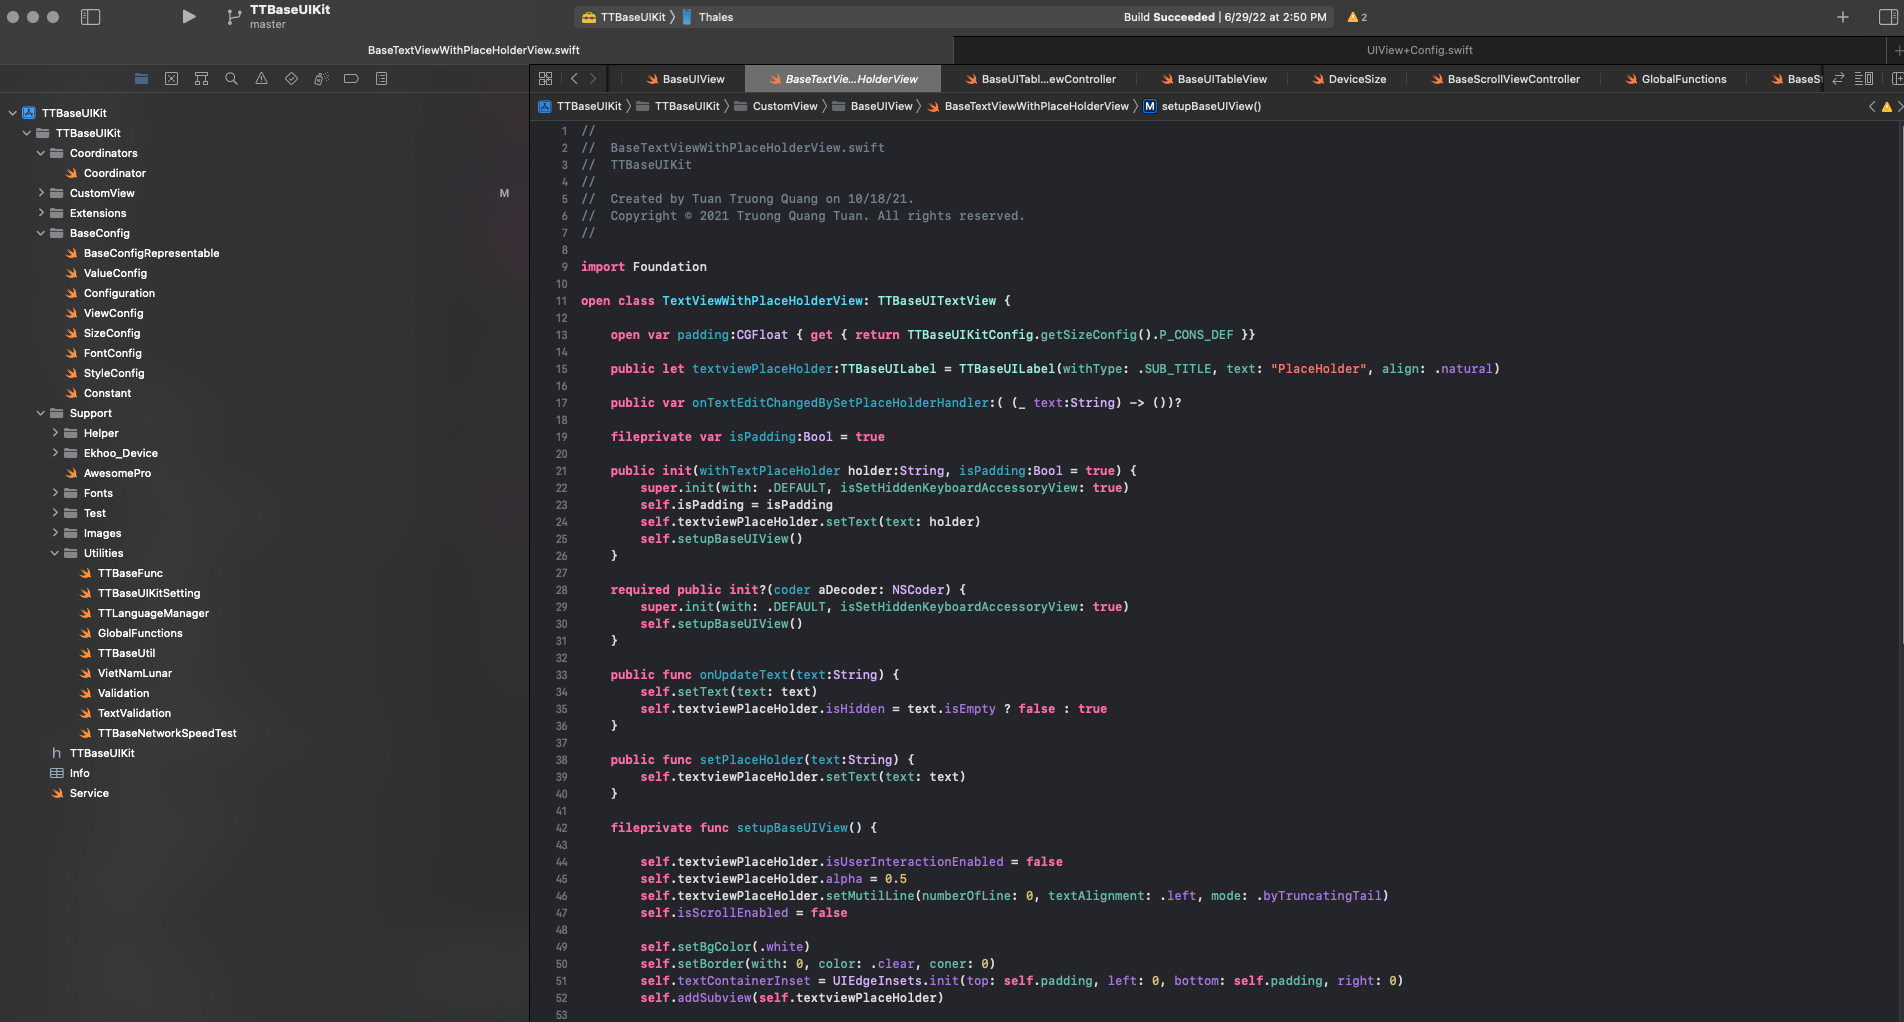The width and height of the screenshot is (1904, 1022).
Task: Open the Symbol navigator
Action: point(201,78)
